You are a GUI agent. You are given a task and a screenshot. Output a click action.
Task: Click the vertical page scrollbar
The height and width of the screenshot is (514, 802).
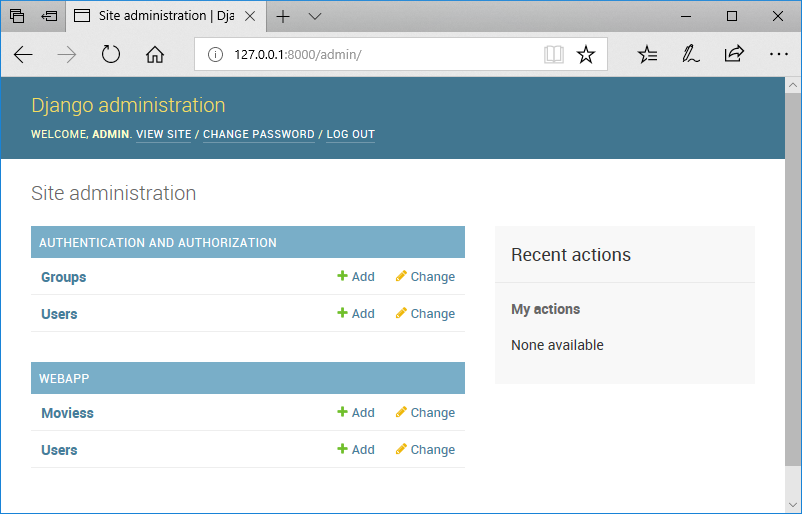(793, 300)
